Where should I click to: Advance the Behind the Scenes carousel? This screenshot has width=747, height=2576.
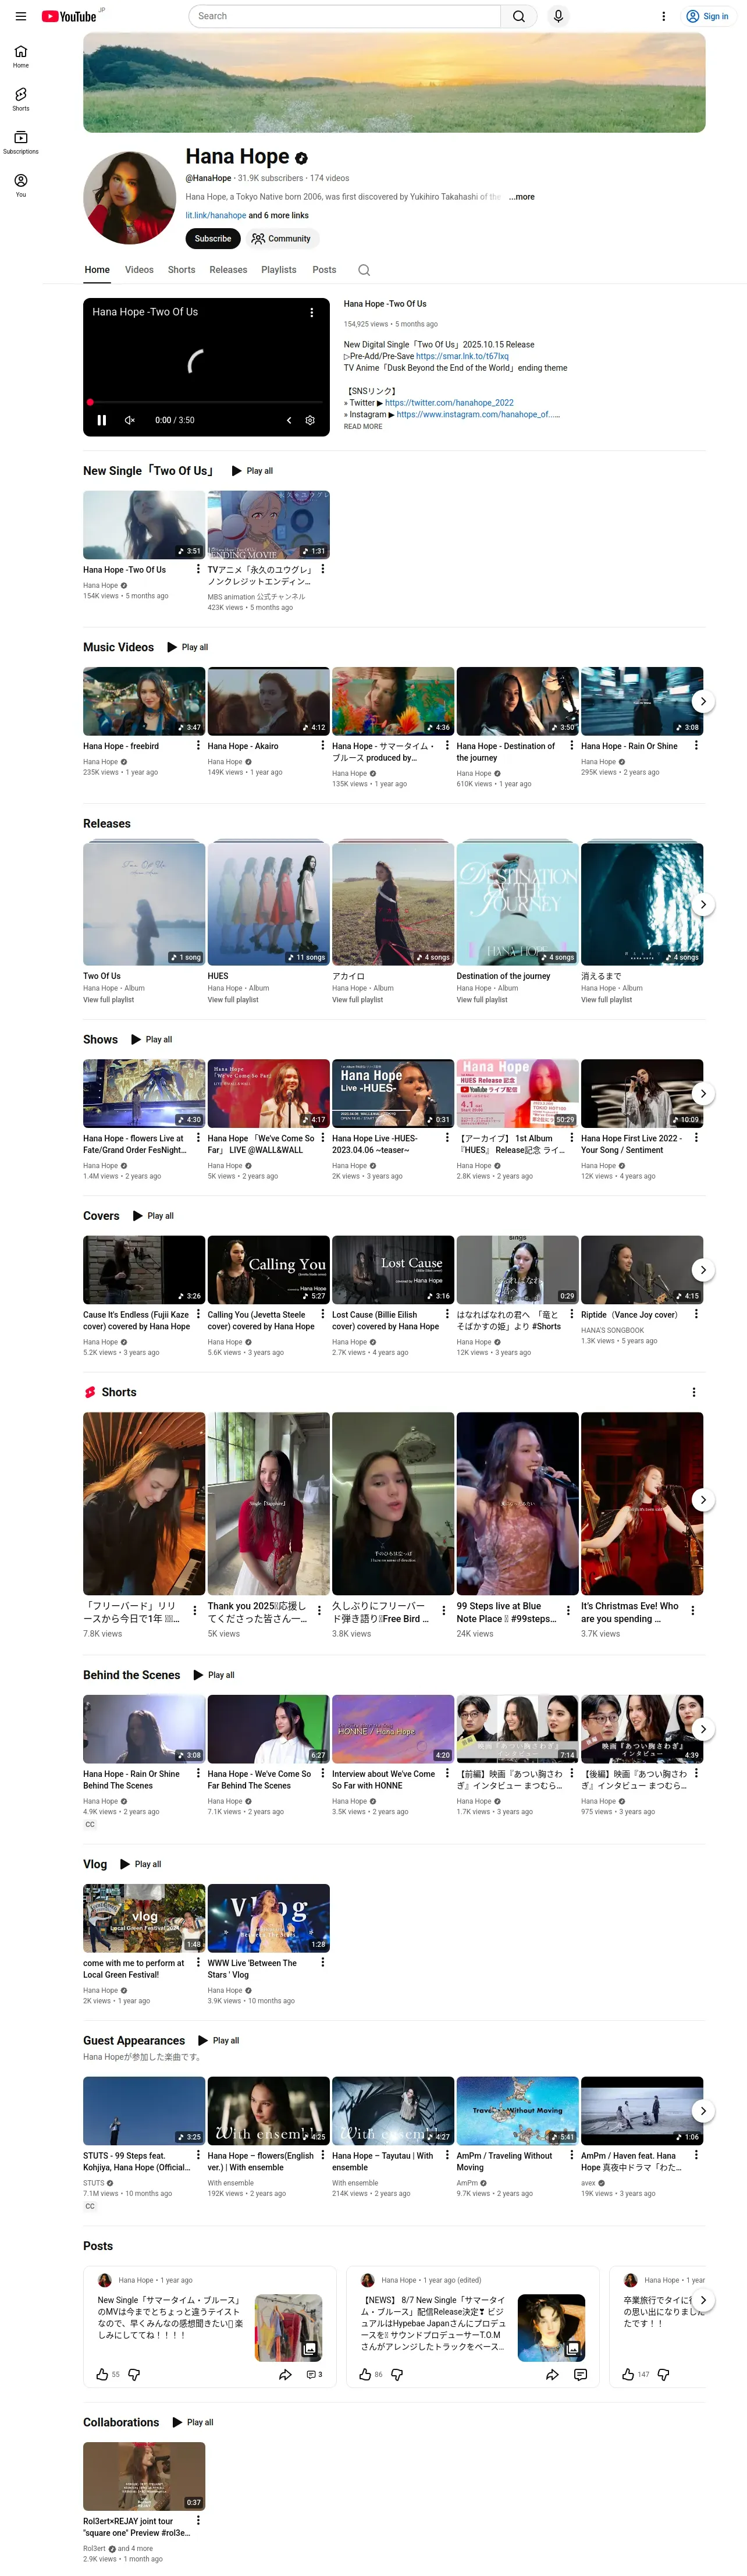click(703, 1729)
